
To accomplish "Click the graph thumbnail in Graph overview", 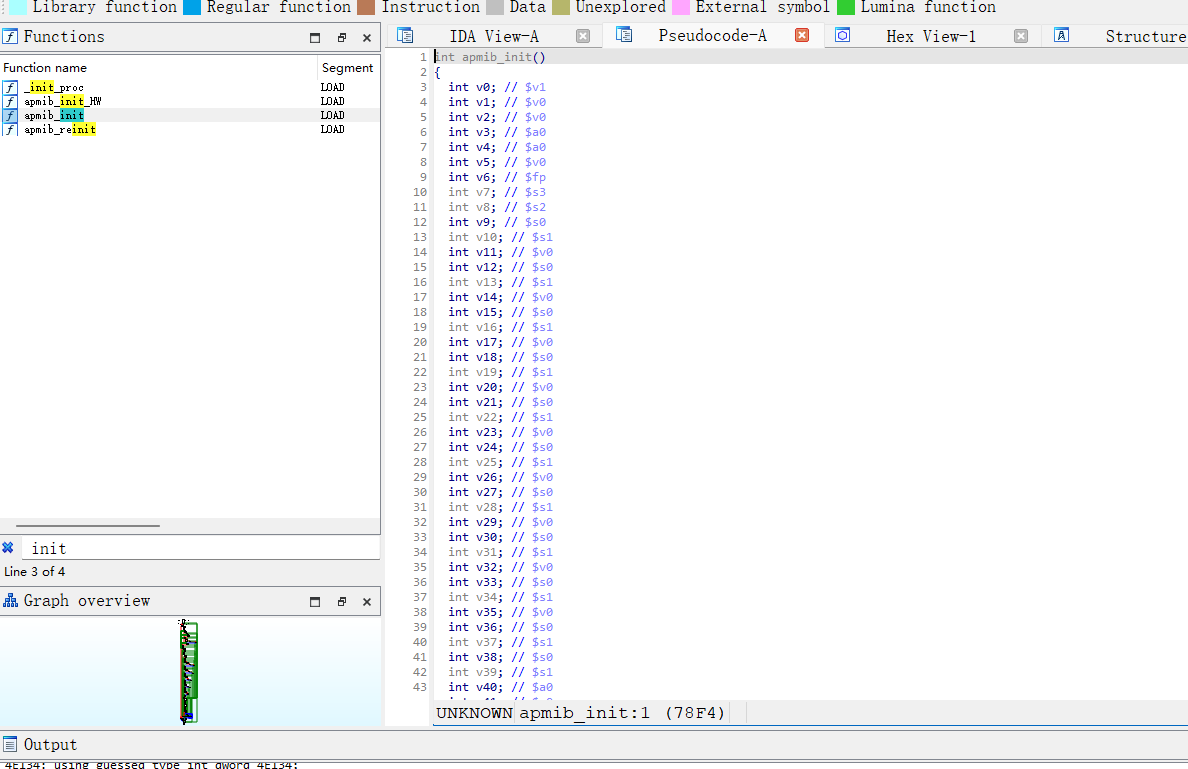I will 188,672.
